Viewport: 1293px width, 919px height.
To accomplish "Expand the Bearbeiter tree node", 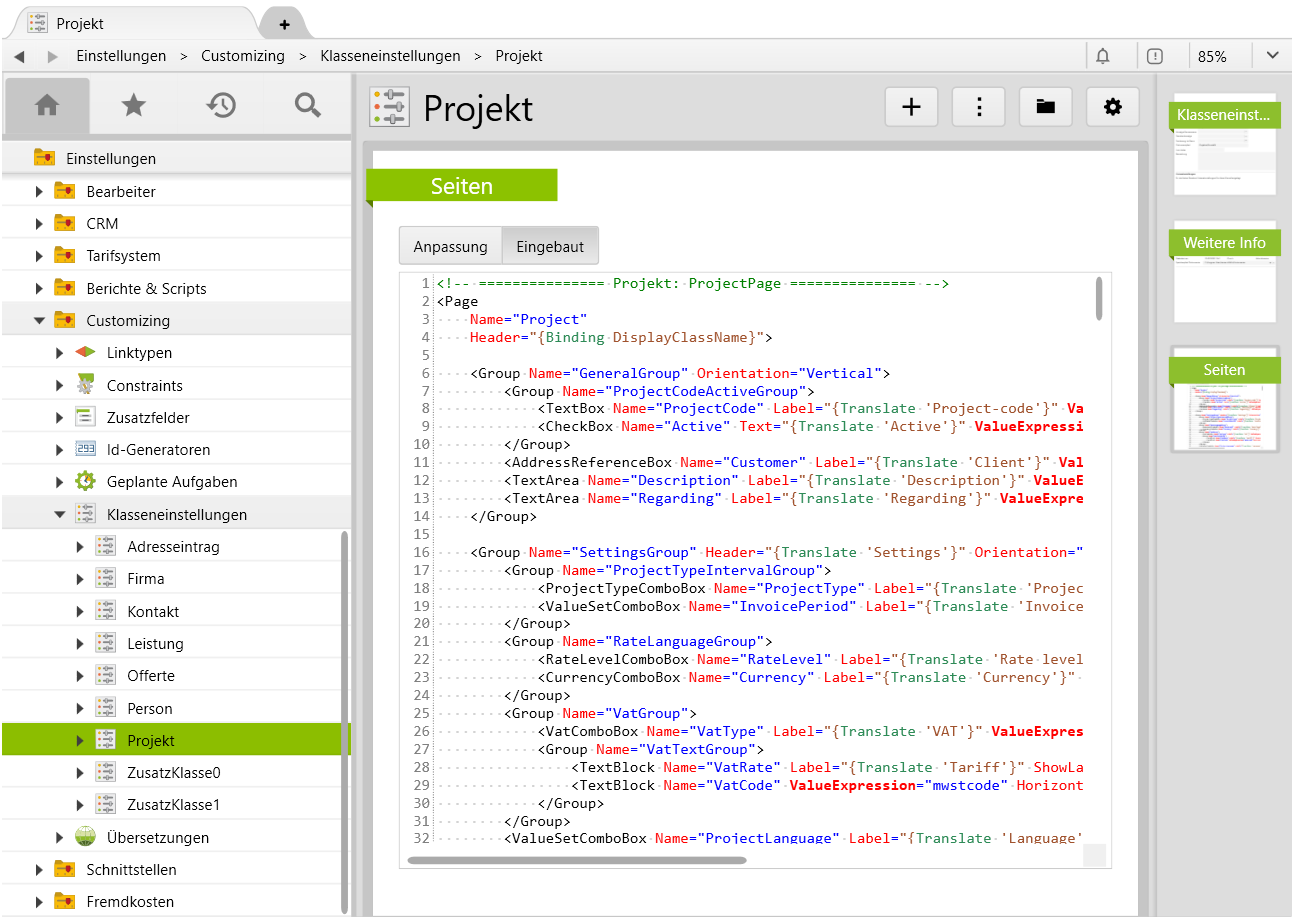I will coord(40,192).
